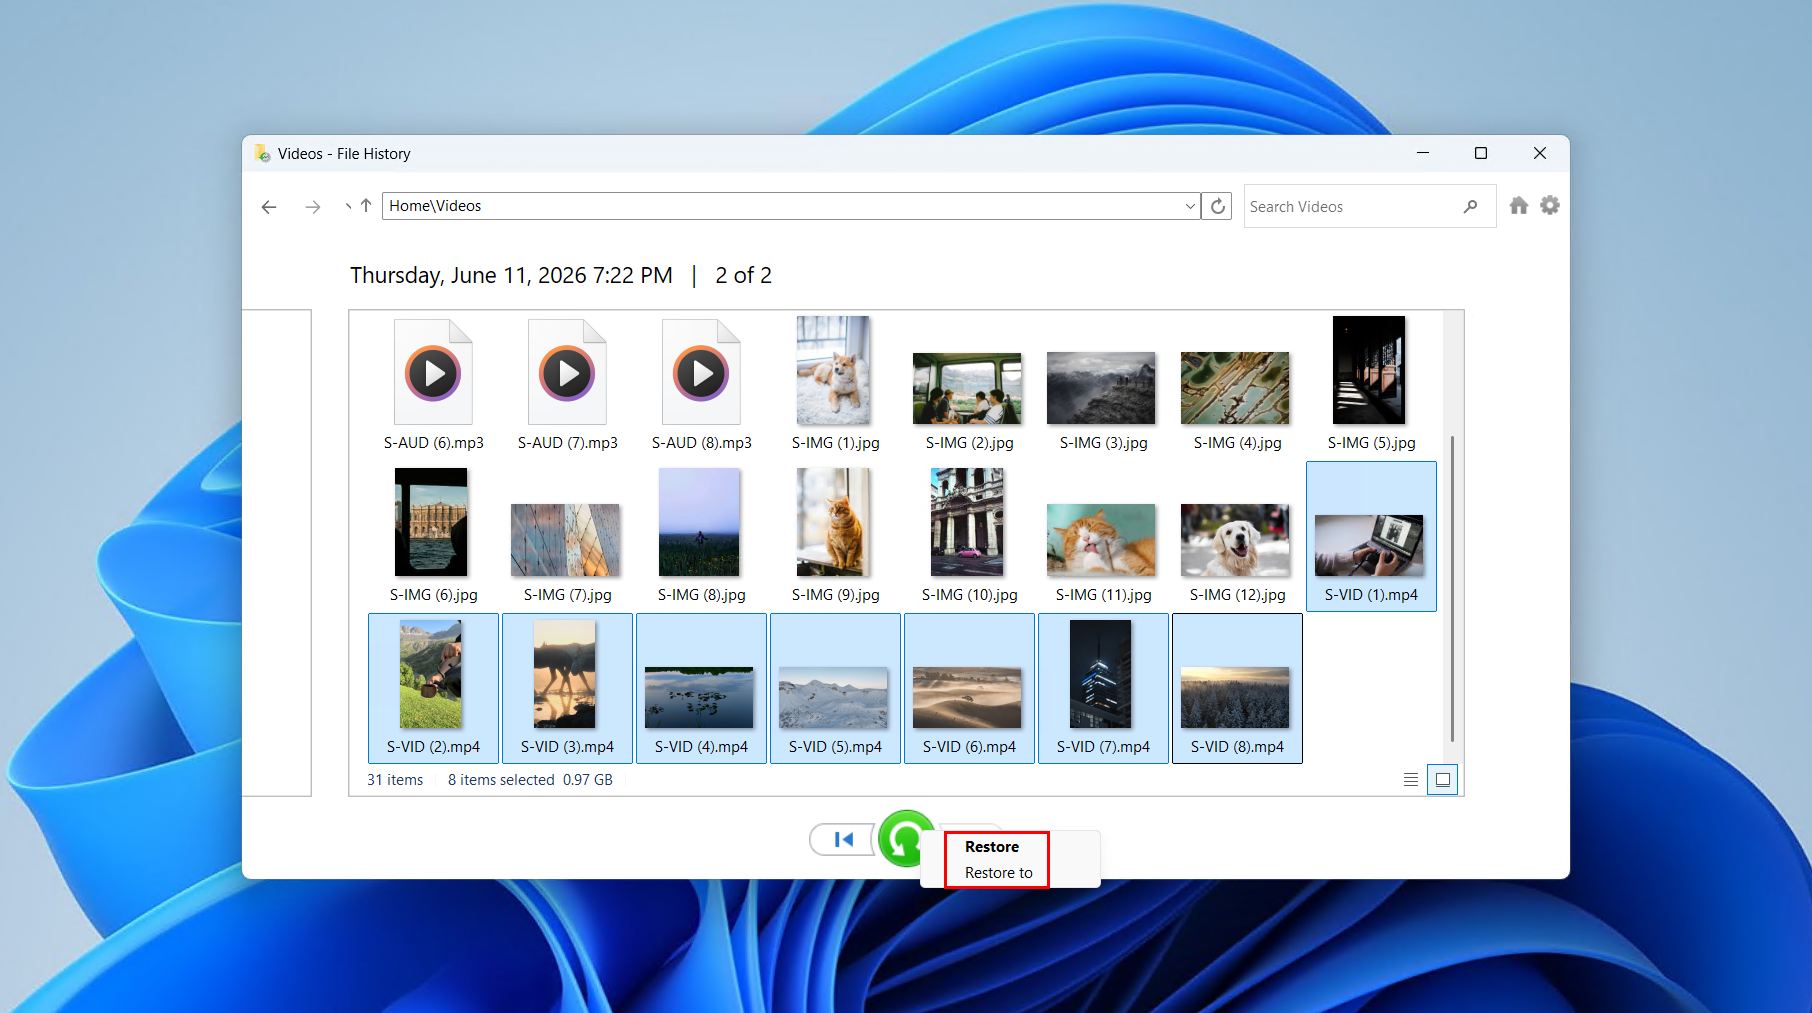
Task: Select the S-IMG (7).jpg thumbnail
Action: pyautogui.click(x=565, y=540)
